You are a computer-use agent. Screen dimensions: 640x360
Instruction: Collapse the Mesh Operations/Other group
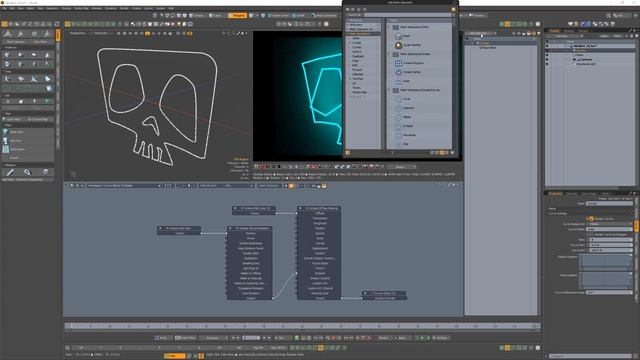tap(389, 27)
